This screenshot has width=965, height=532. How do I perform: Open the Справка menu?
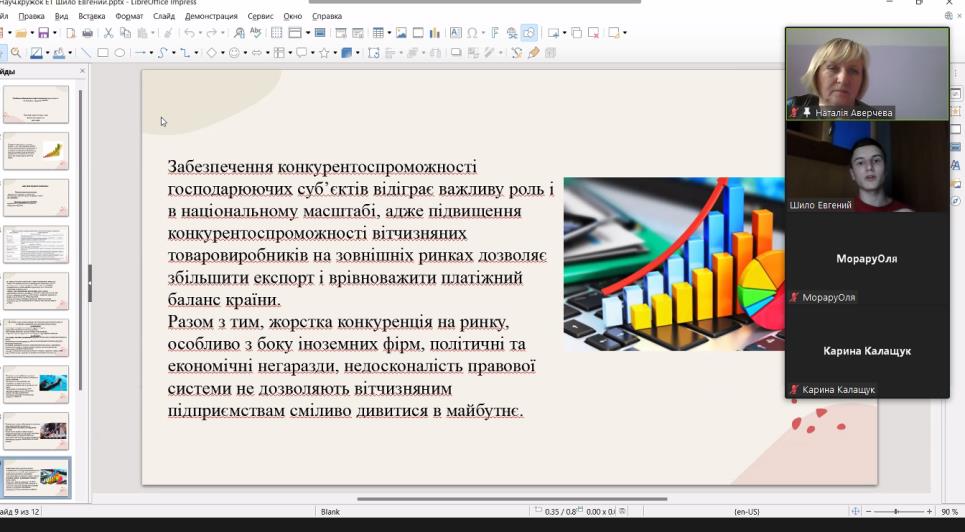pyautogui.click(x=327, y=16)
